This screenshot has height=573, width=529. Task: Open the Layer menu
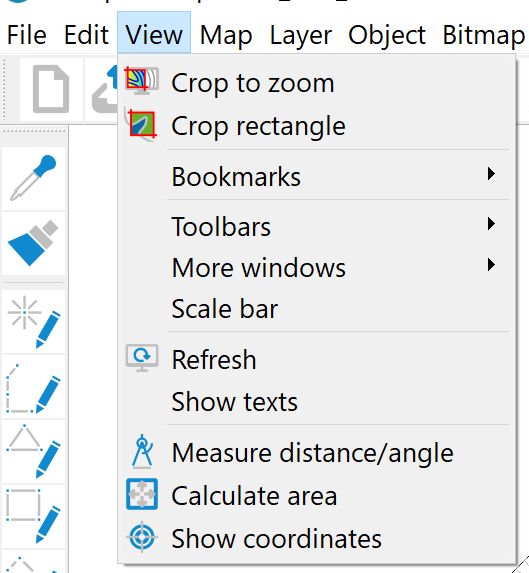point(301,35)
